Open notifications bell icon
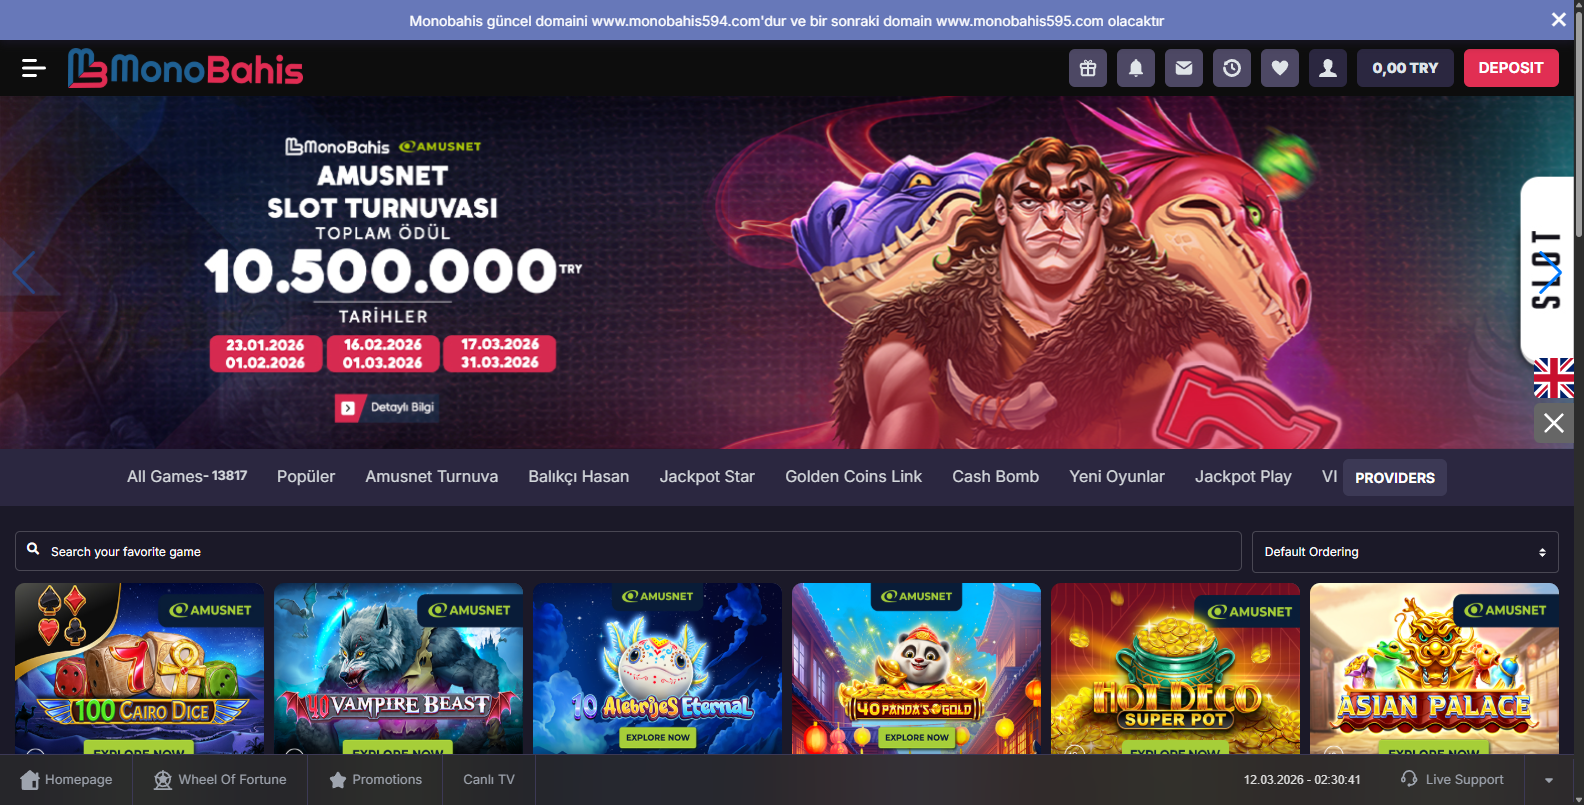Screen dimensions: 1584x805 (1136, 68)
